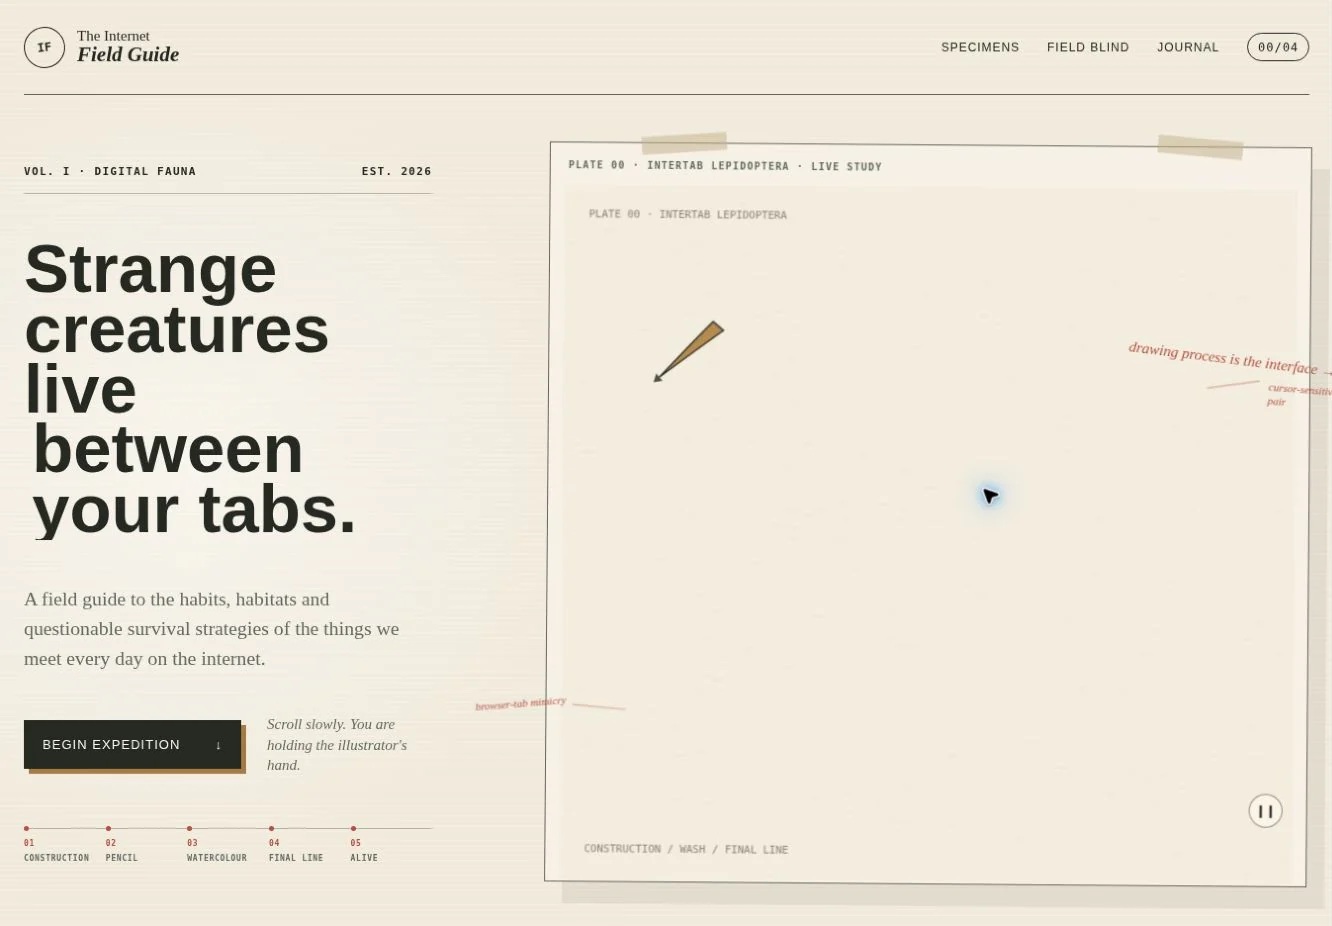Click the 00/04 counter pill
This screenshot has width=1332, height=926.
(1278, 47)
